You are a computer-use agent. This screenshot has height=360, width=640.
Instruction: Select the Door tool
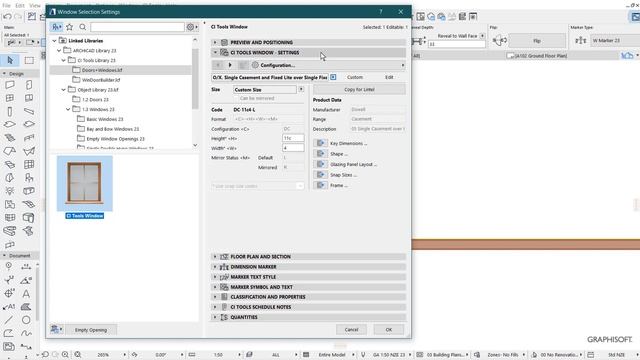[29, 85]
